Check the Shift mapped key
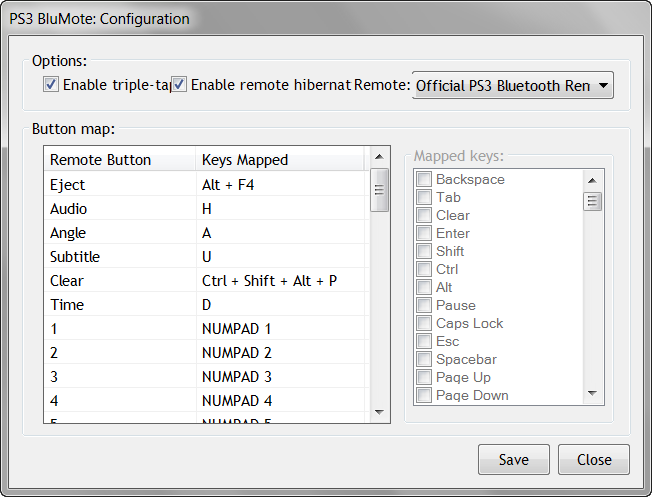Image resolution: width=652 pixels, height=497 pixels. pos(424,251)
